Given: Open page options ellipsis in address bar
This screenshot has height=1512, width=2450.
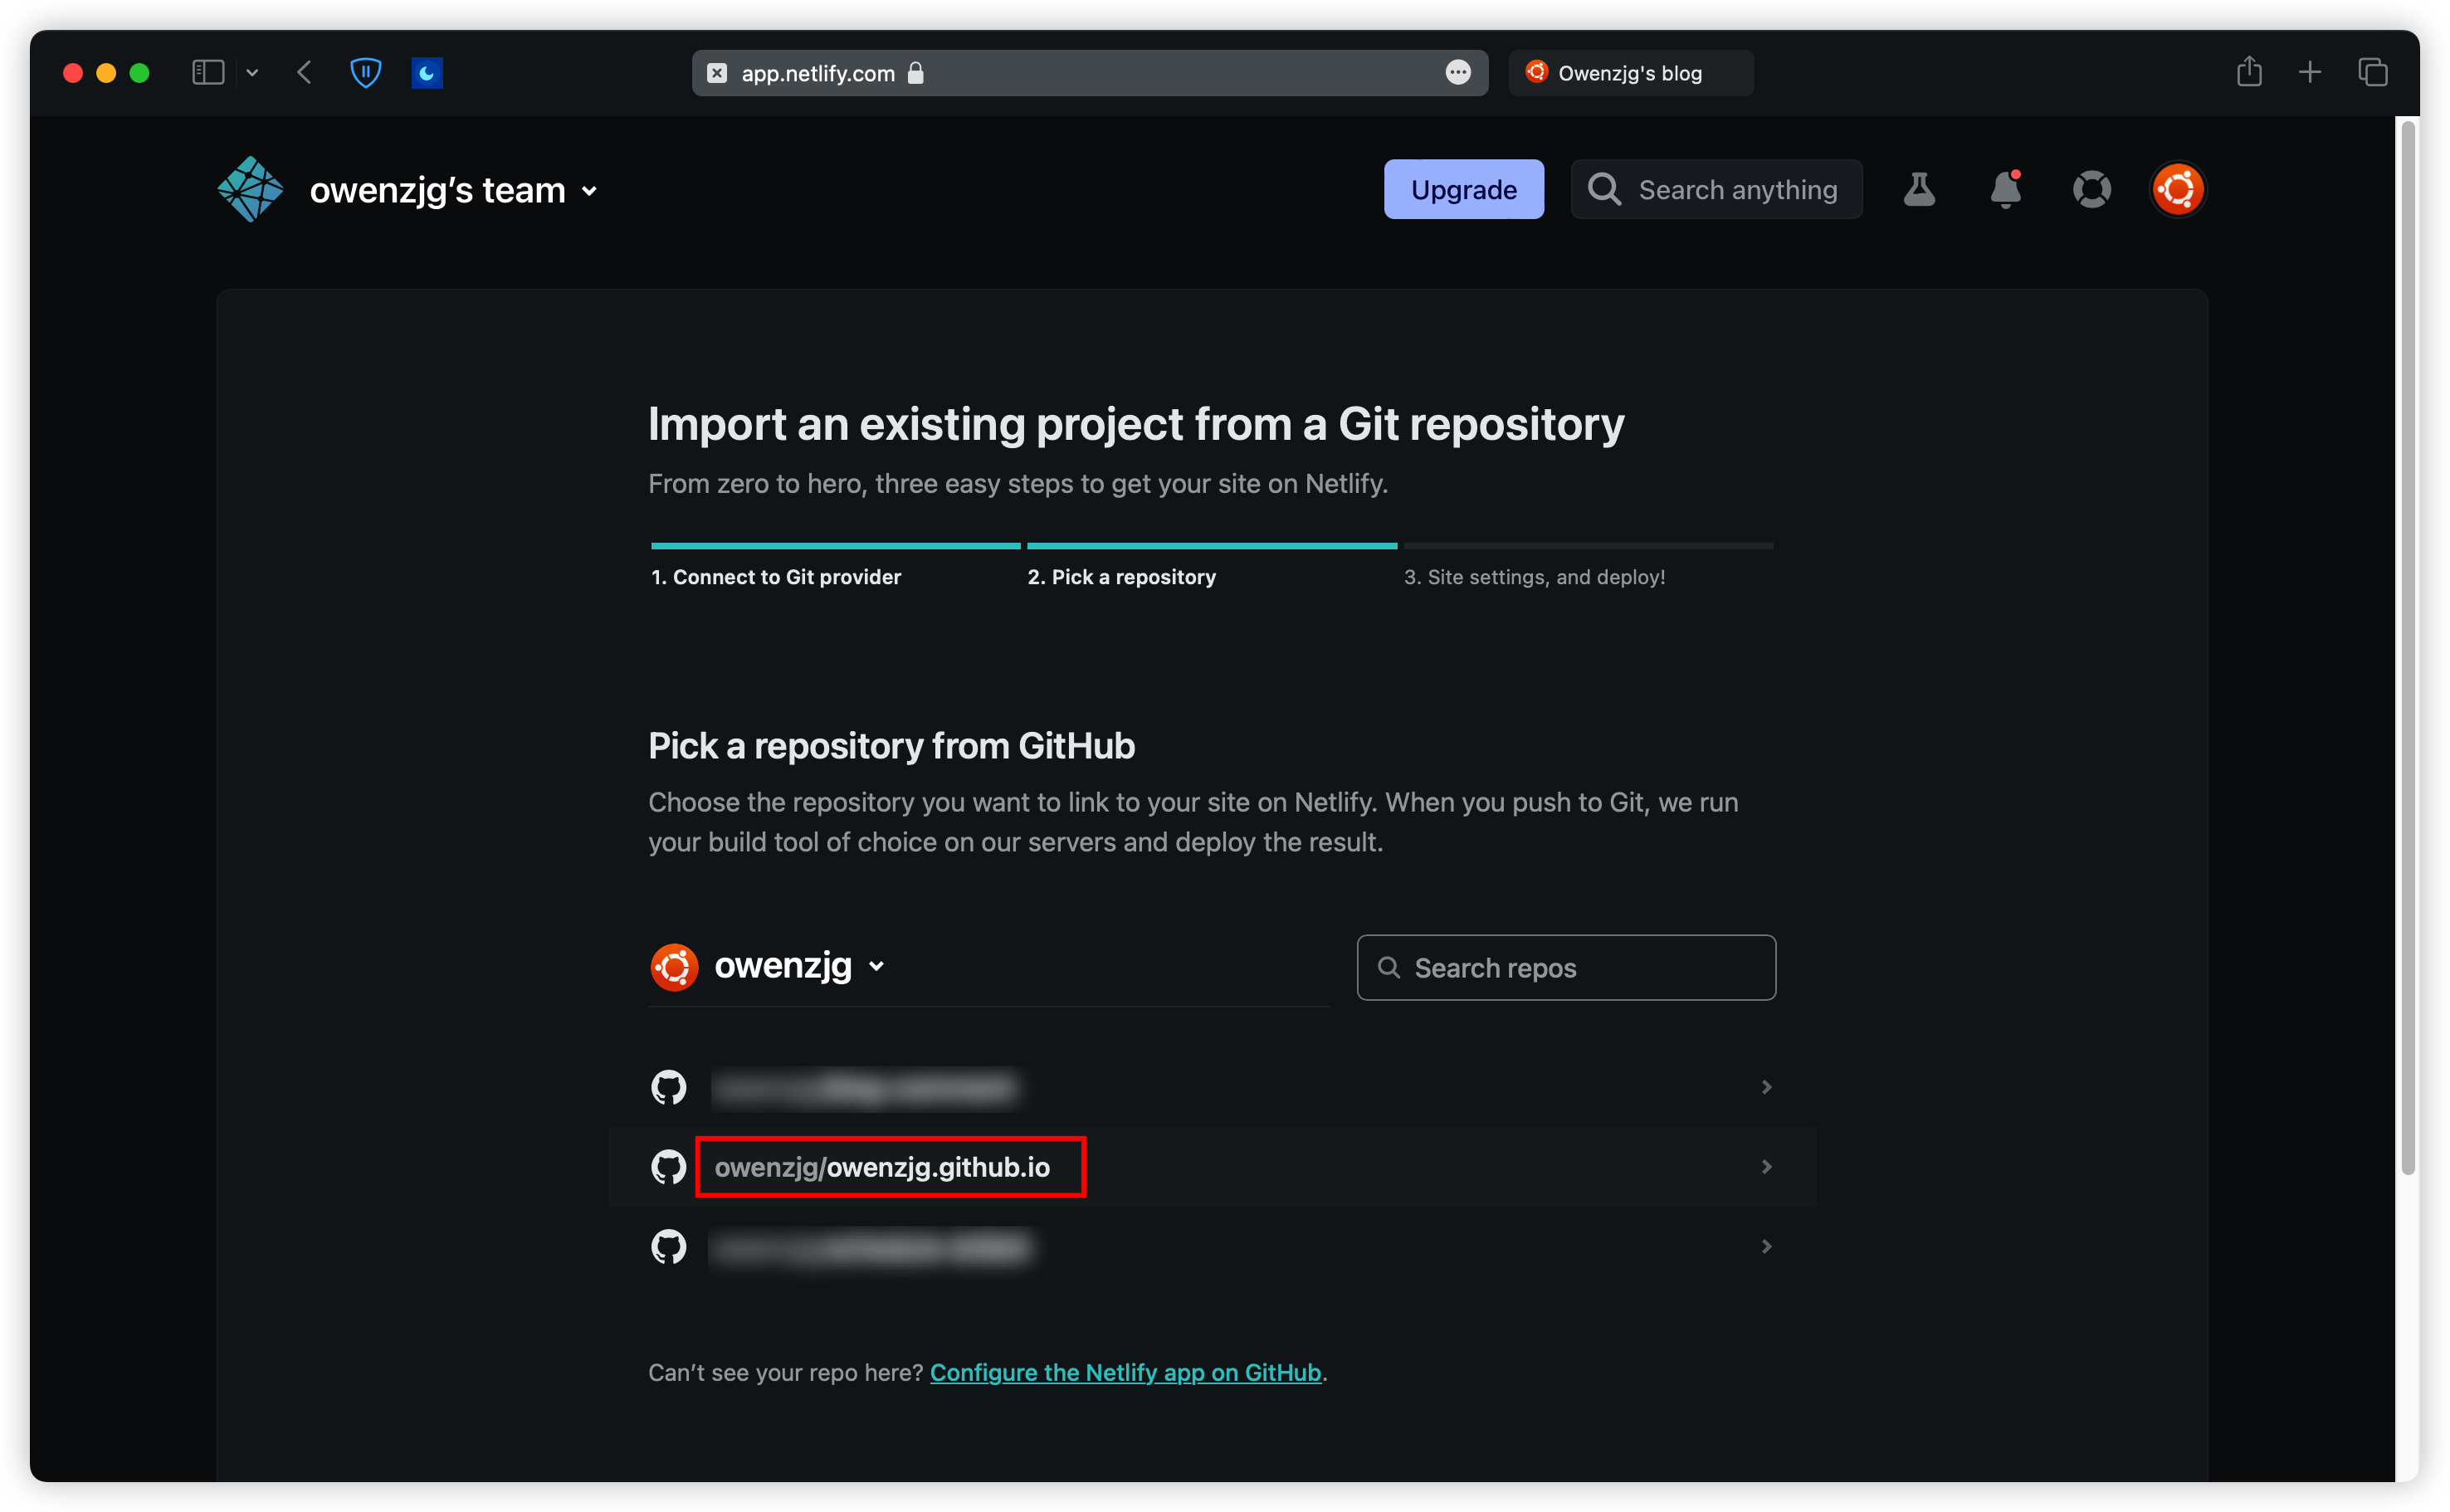Looking at the screenshot, I should (x=1457, y=73).
